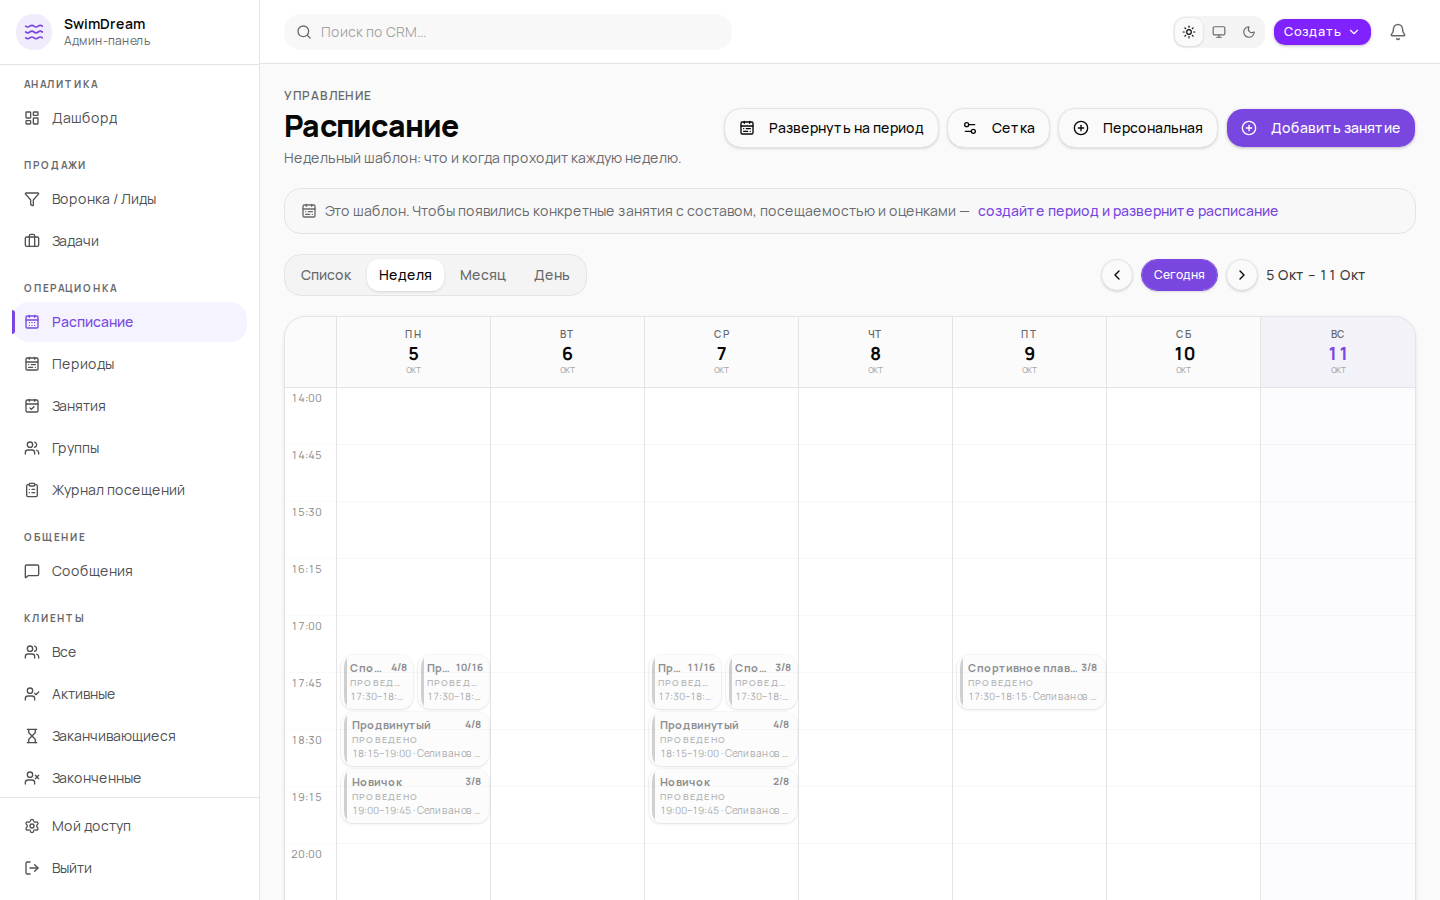This screenshot has width=1440, height=900.
Task: Go to previous week chevron
Action: click(x=1117, y=275)
